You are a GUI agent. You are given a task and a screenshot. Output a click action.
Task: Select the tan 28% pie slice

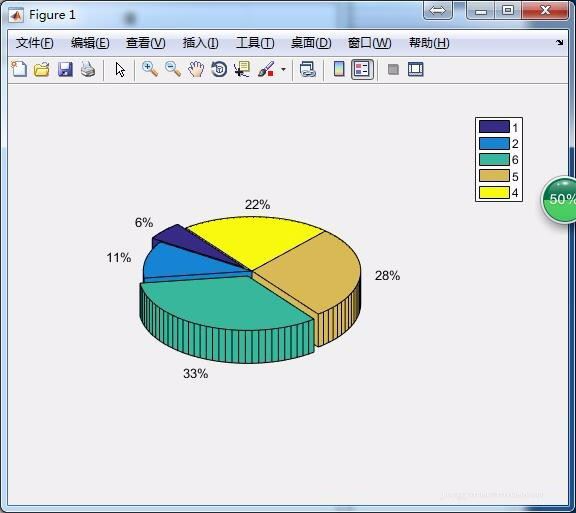tap(312, 272)
